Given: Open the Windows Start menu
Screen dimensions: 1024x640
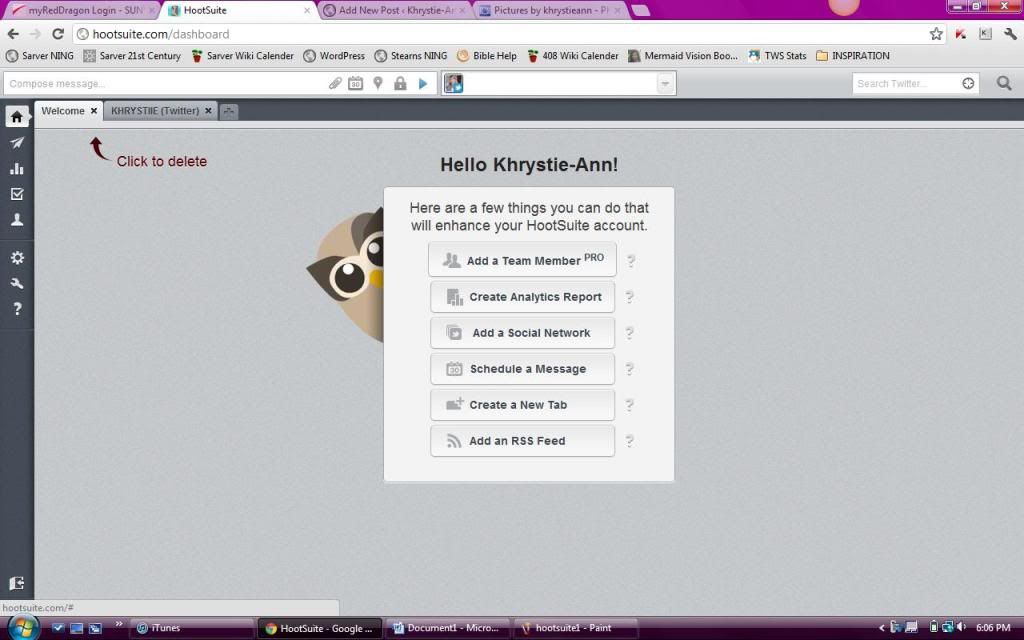Looking at the screenshot, I should coord(24,628).
